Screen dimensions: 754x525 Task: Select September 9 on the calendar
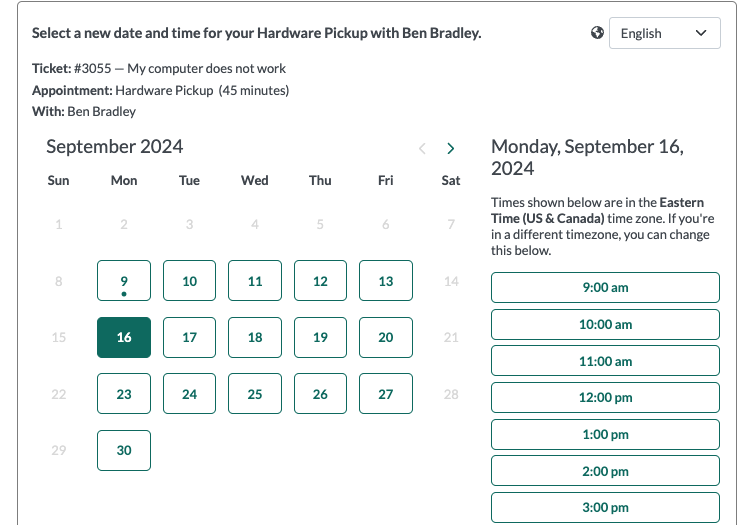tap(124, 281)
